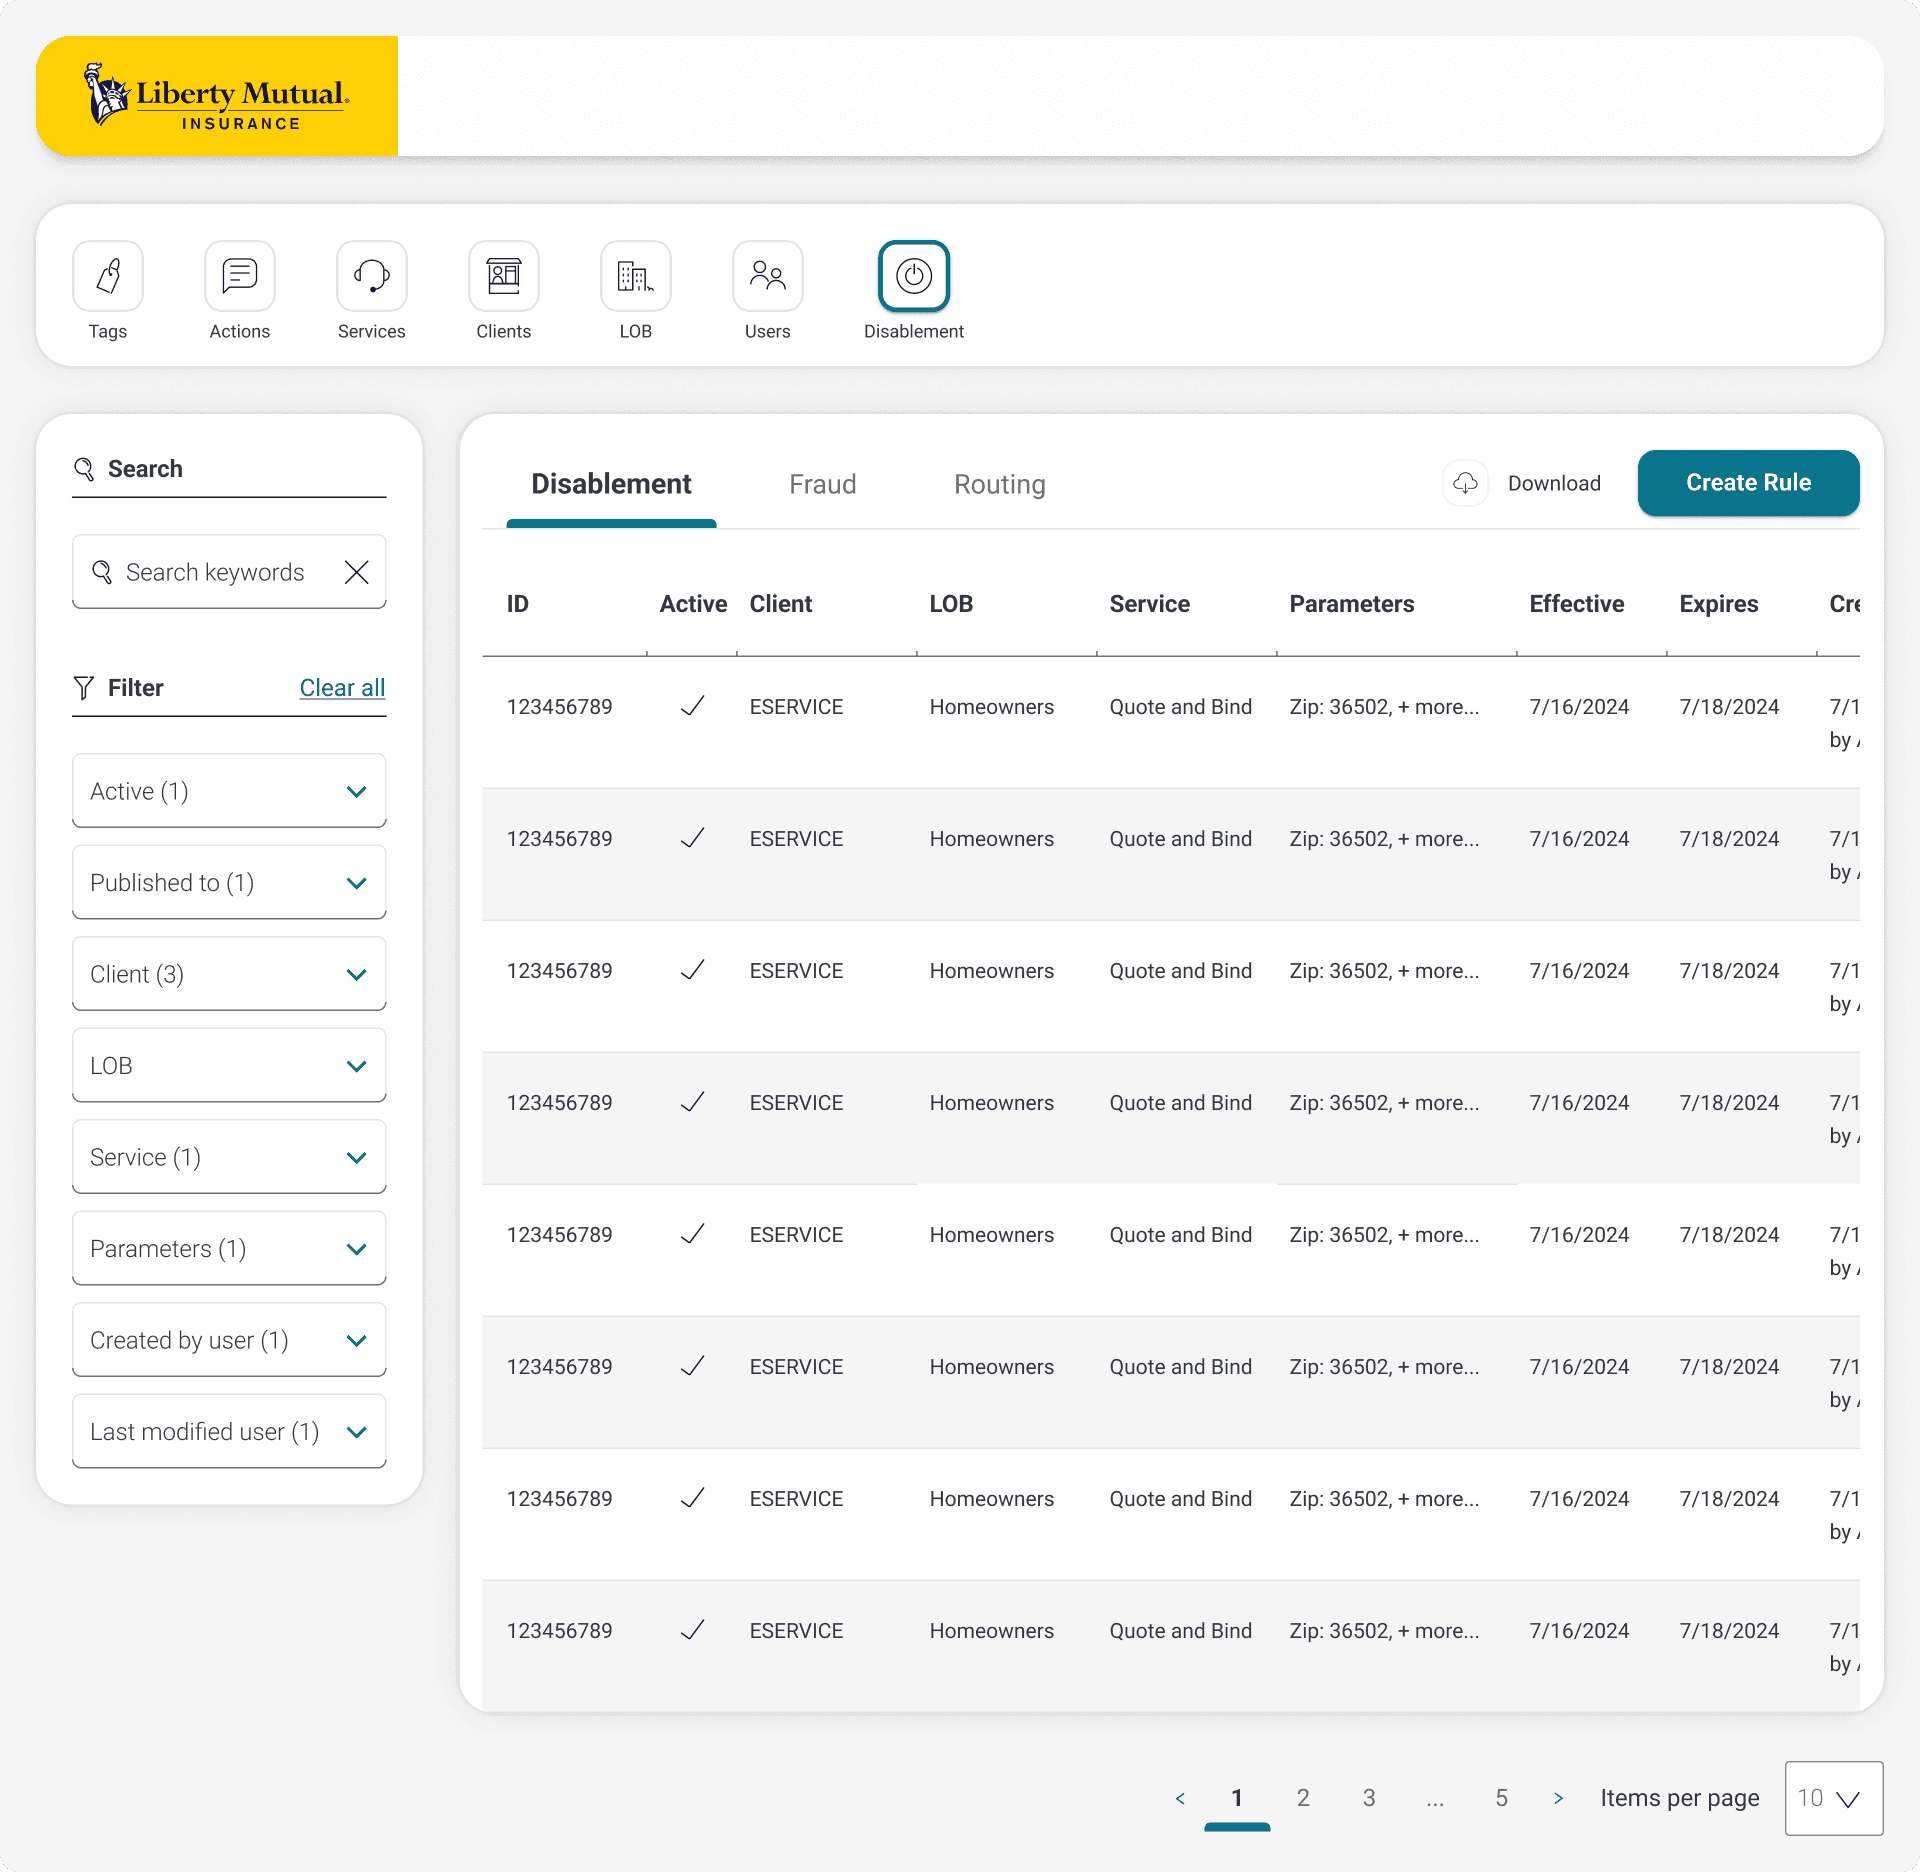Click the Search keywords input field
1920x1872 pixels.
pos(215,572)
